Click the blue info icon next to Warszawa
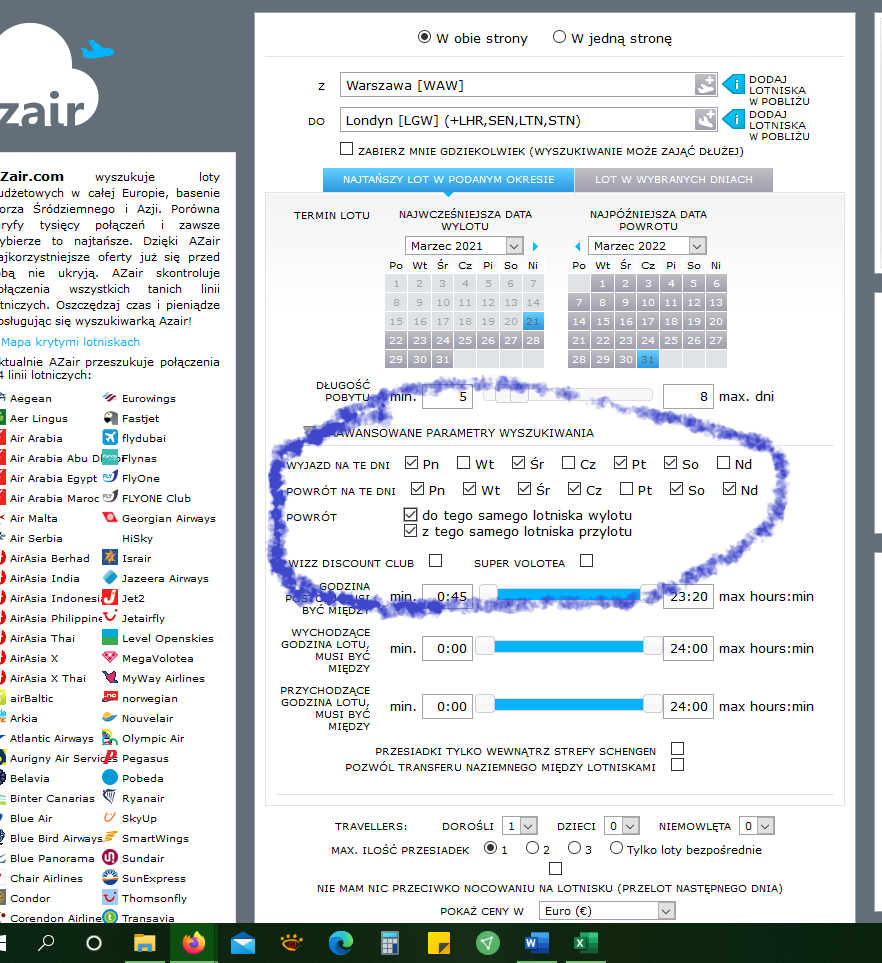This screenshot has width=882, height=963. click(x=733, y=84)
